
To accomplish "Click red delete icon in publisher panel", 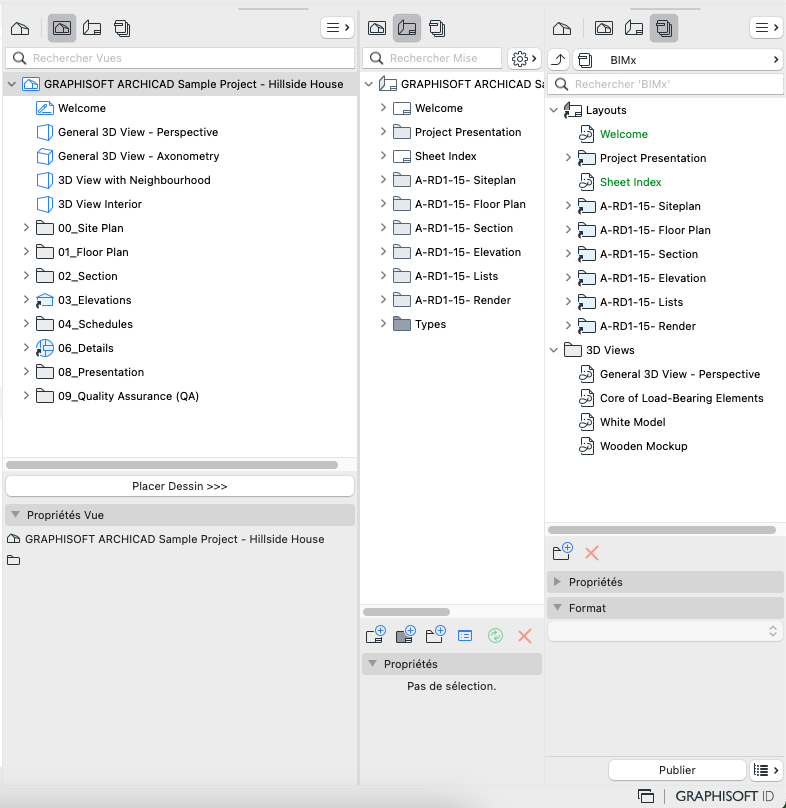I will [592, 553].
